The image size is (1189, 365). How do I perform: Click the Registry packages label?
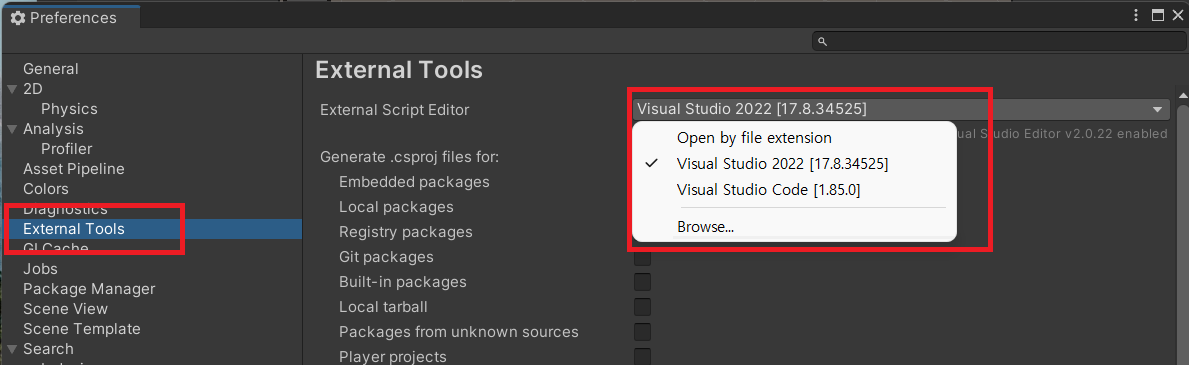pyautogui.click(x=406, y=231)
